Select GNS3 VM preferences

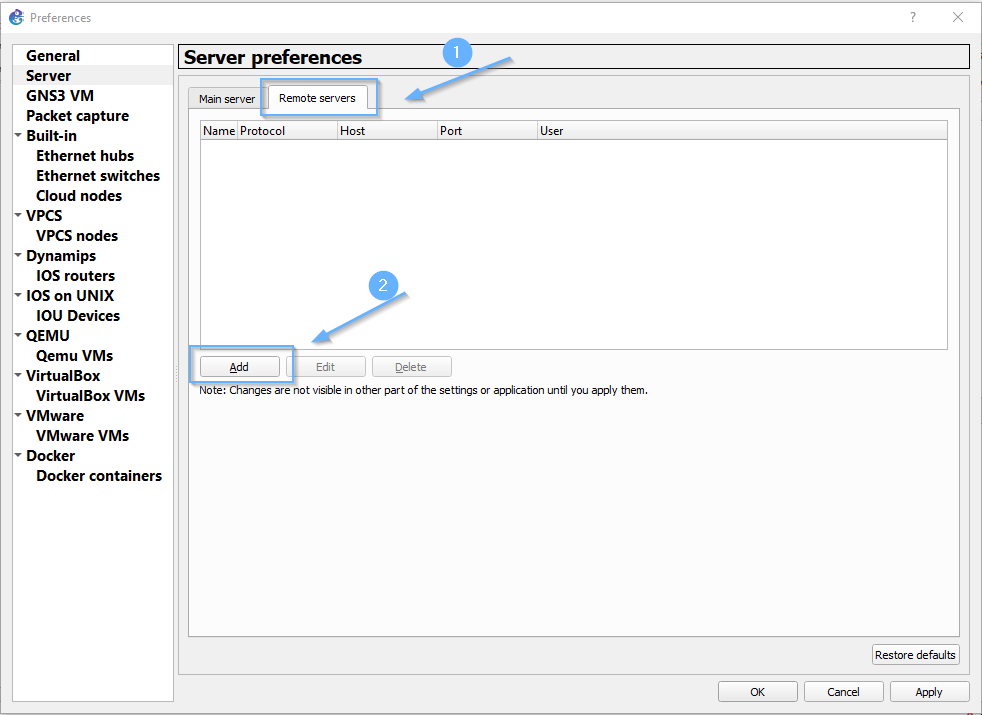tap(60, 96)
